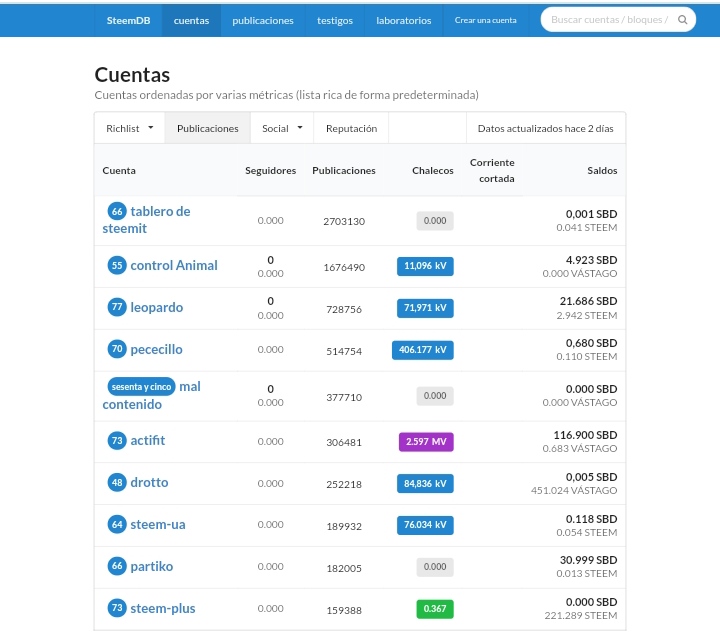The width and height of the screenshot is (720, 641).
Task: Open the laboratorios menu item
Action: [x=404, y=20]
